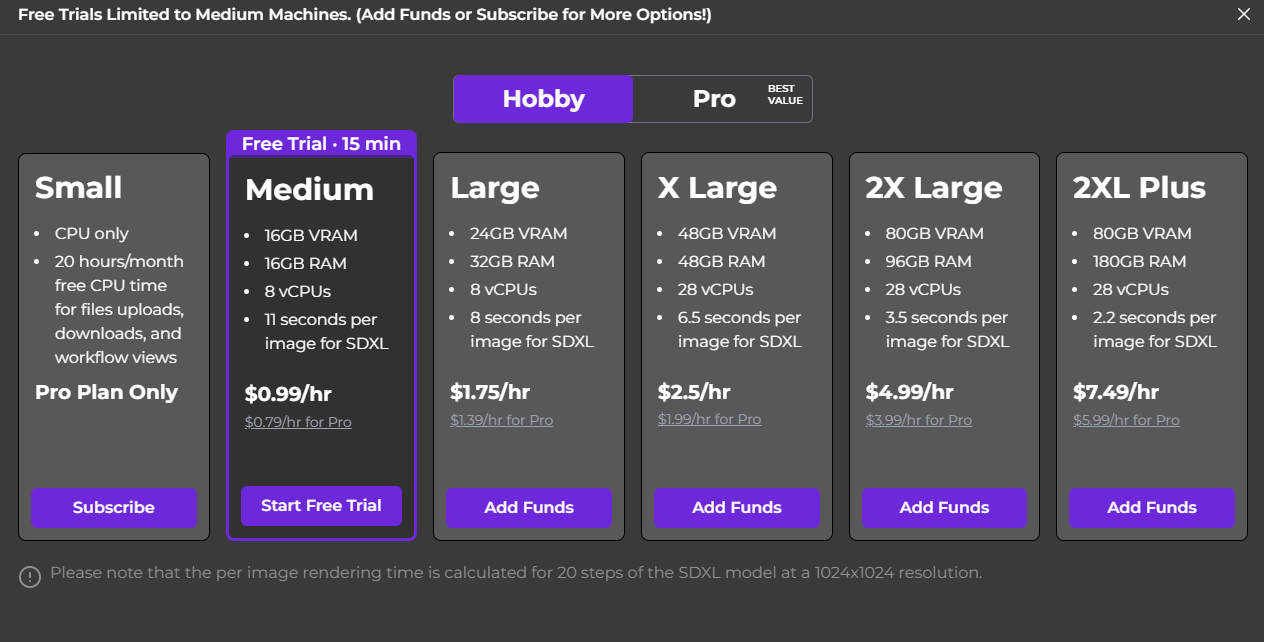This screenshot has height=642, width=1264.
Task: Open the $3.99/hr for Pro link
Action: 918,420
